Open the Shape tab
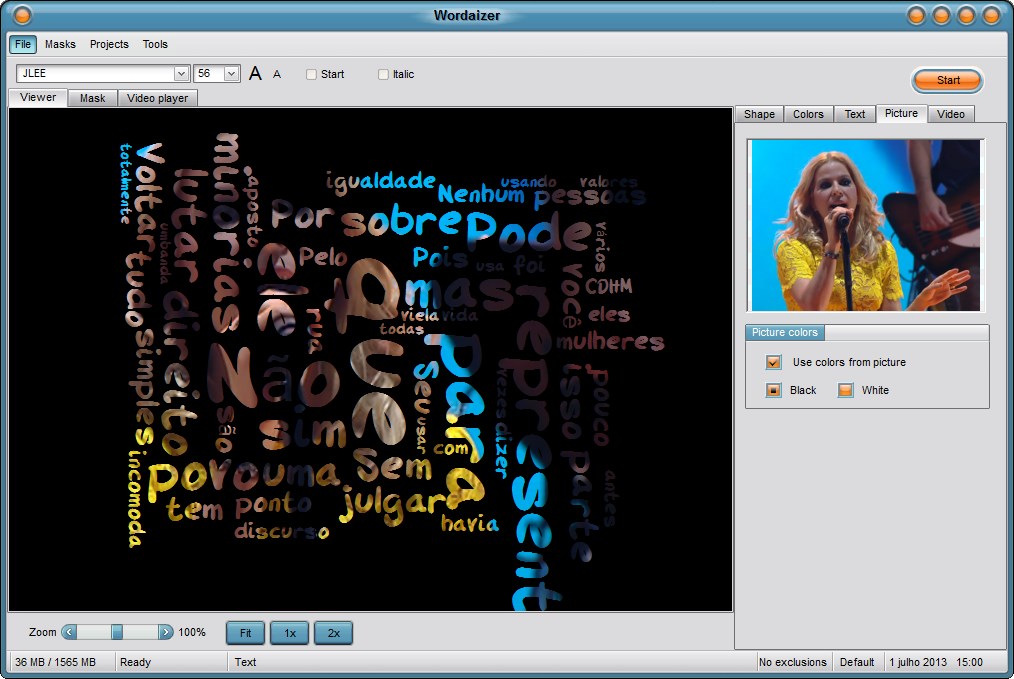1014x679 pixels. [759, 114]
